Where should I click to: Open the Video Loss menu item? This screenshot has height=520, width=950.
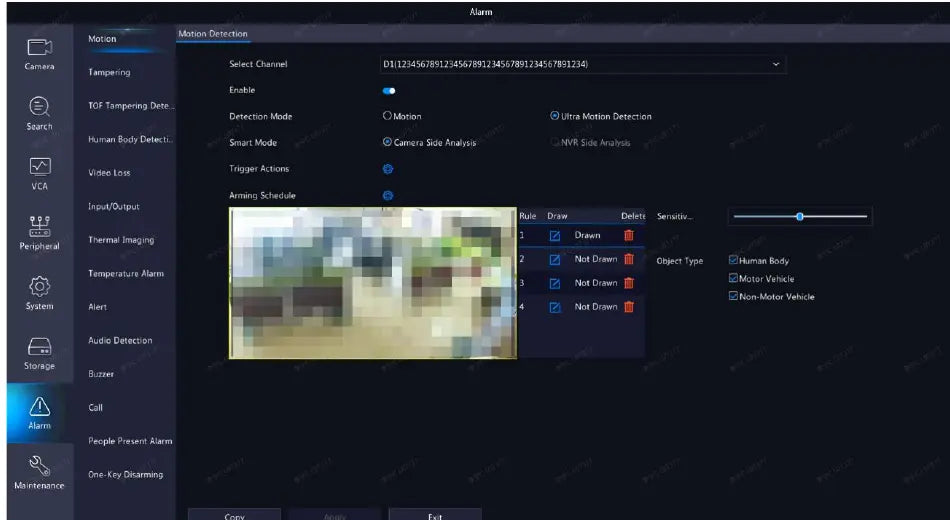coord(109,173)
